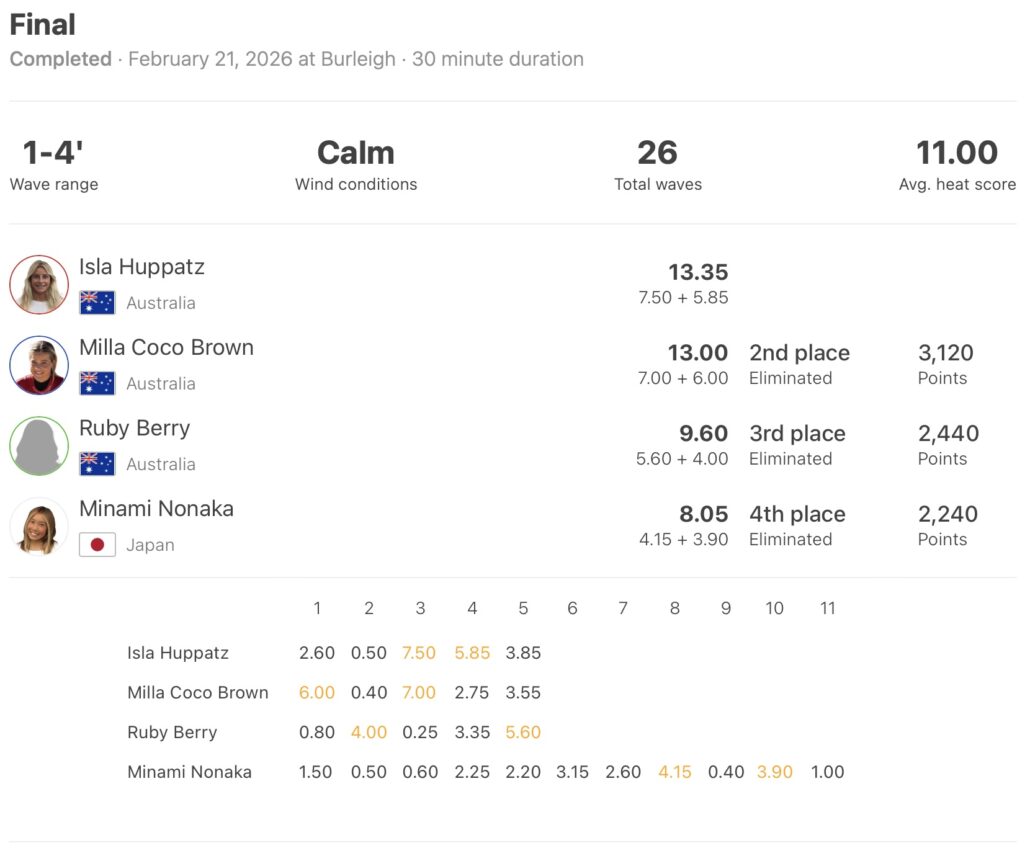The image size is (1030, 856).
Task: Select Ruby Berry's 5.60 wave score
Action: coord(523,732)
